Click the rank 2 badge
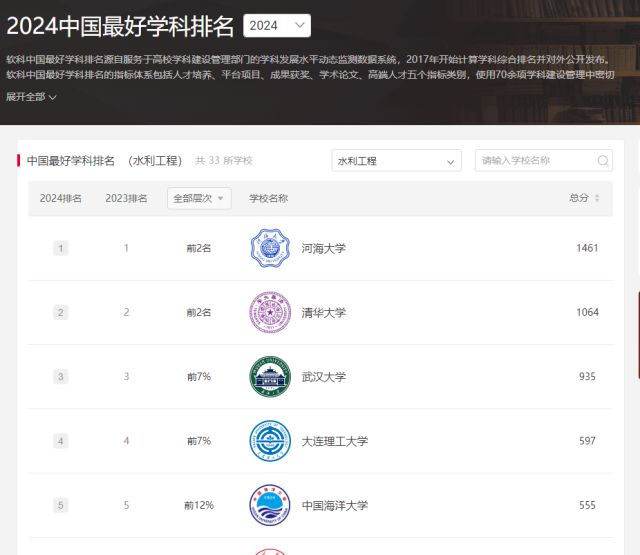 [61, 312]
